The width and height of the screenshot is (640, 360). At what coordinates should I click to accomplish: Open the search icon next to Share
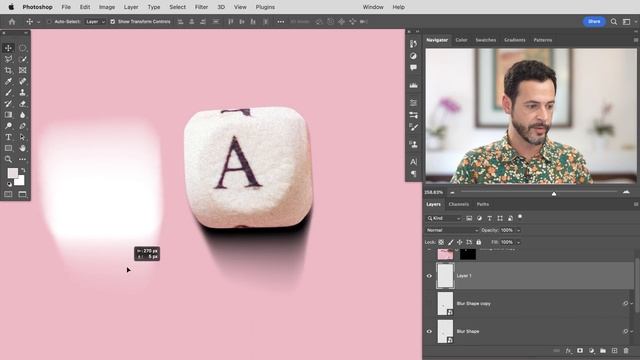coord(614,22)
